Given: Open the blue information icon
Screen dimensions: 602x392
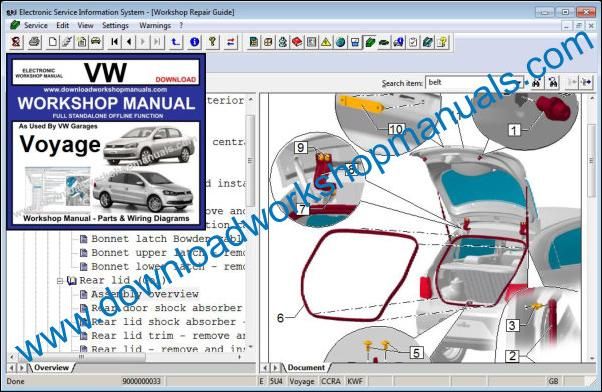Looking at the screenshot, I should pos(194,41).
